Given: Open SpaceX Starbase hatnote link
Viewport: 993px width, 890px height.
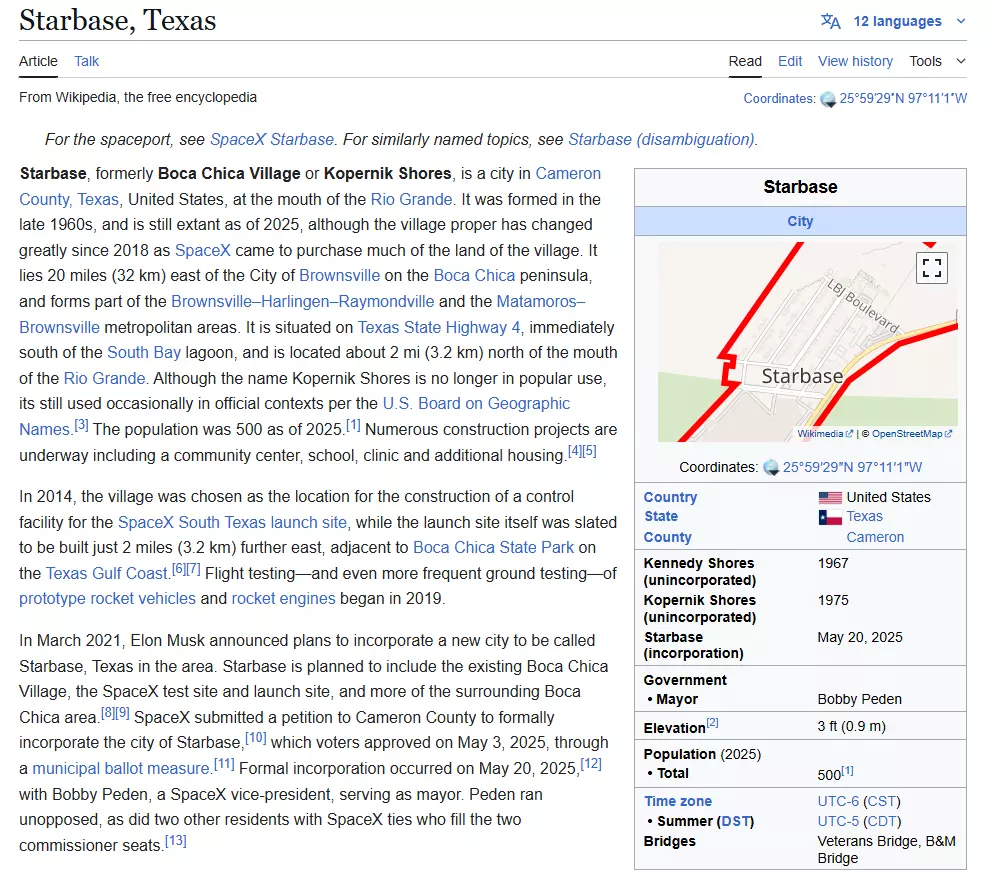Looking at the screenshot, I should [x=272, y=139].
